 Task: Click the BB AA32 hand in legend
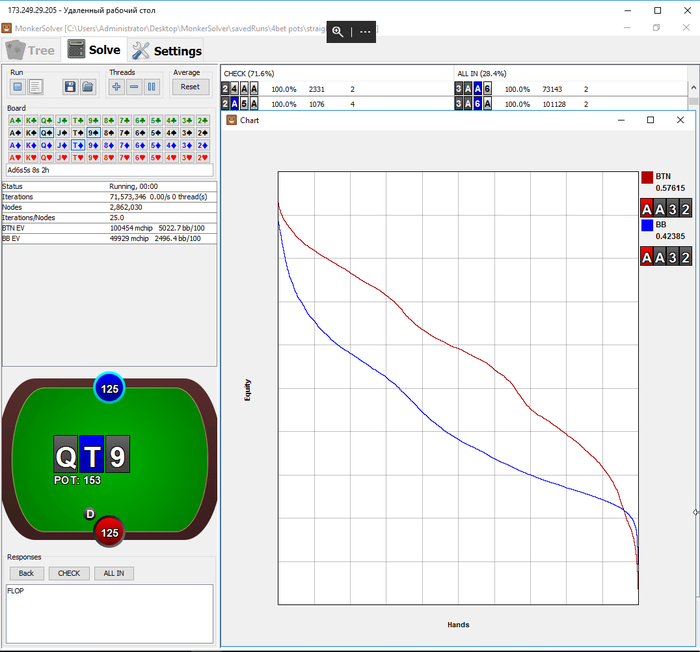(666, 257)
